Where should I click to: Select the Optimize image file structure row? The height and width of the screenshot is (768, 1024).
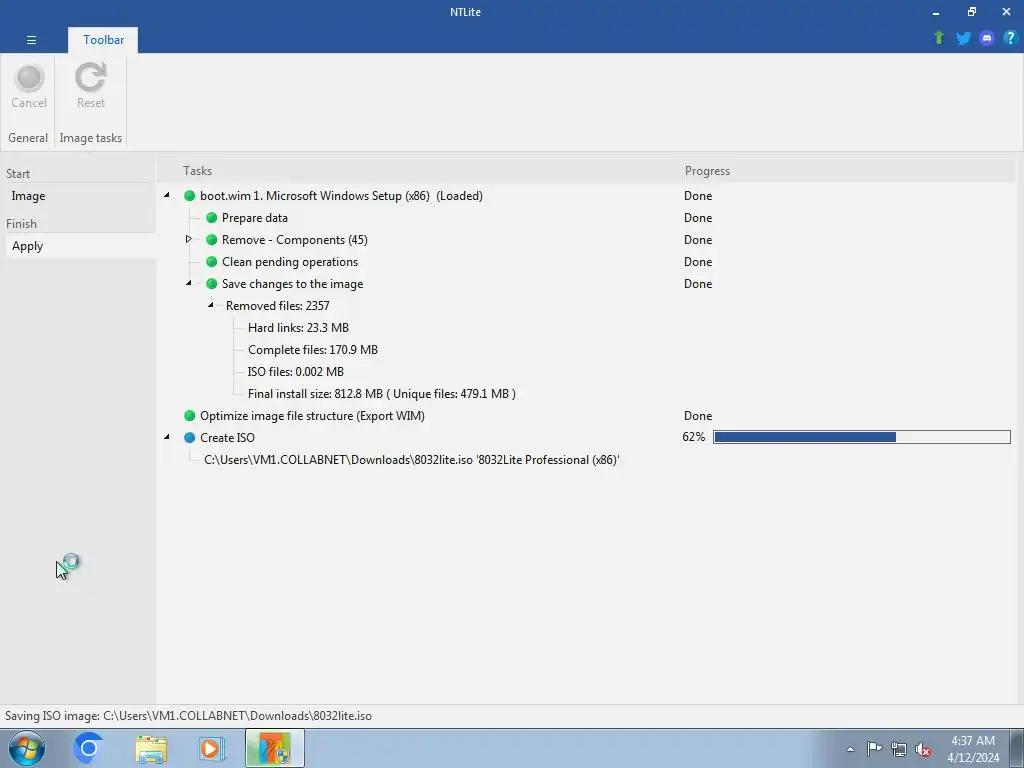(x=312, y=416)
